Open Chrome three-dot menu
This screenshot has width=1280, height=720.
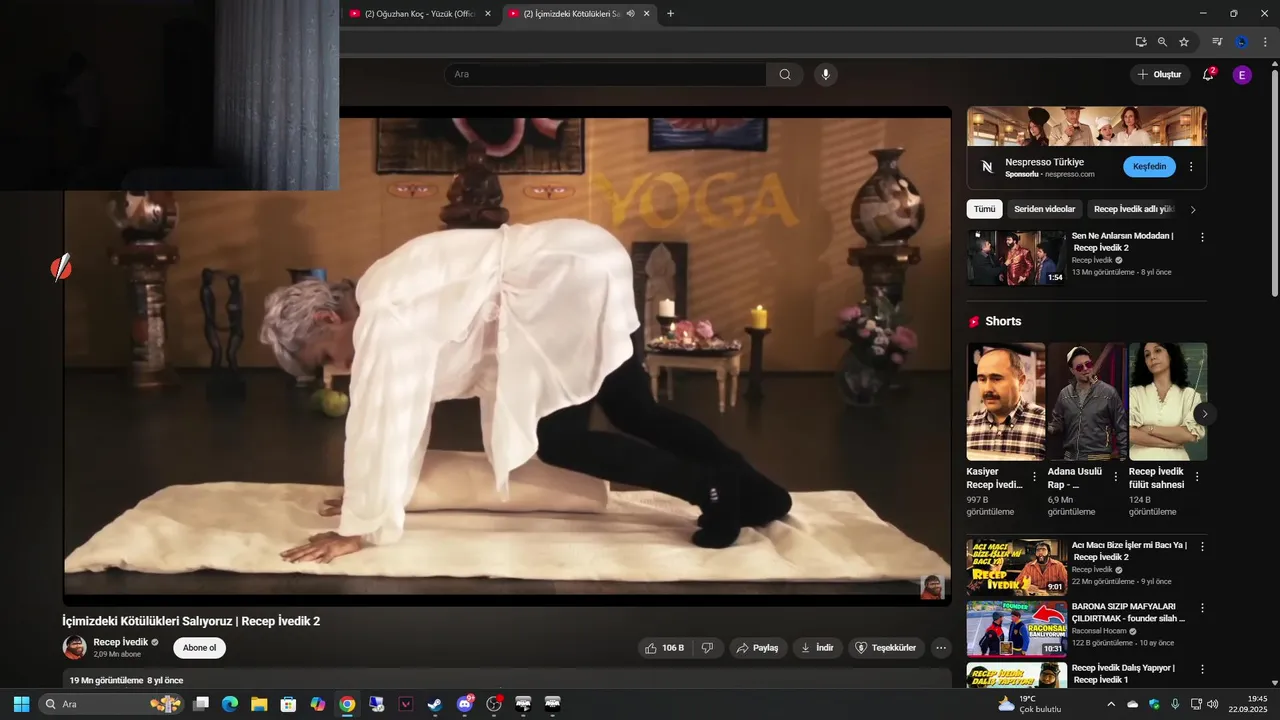coord(1265,42)
